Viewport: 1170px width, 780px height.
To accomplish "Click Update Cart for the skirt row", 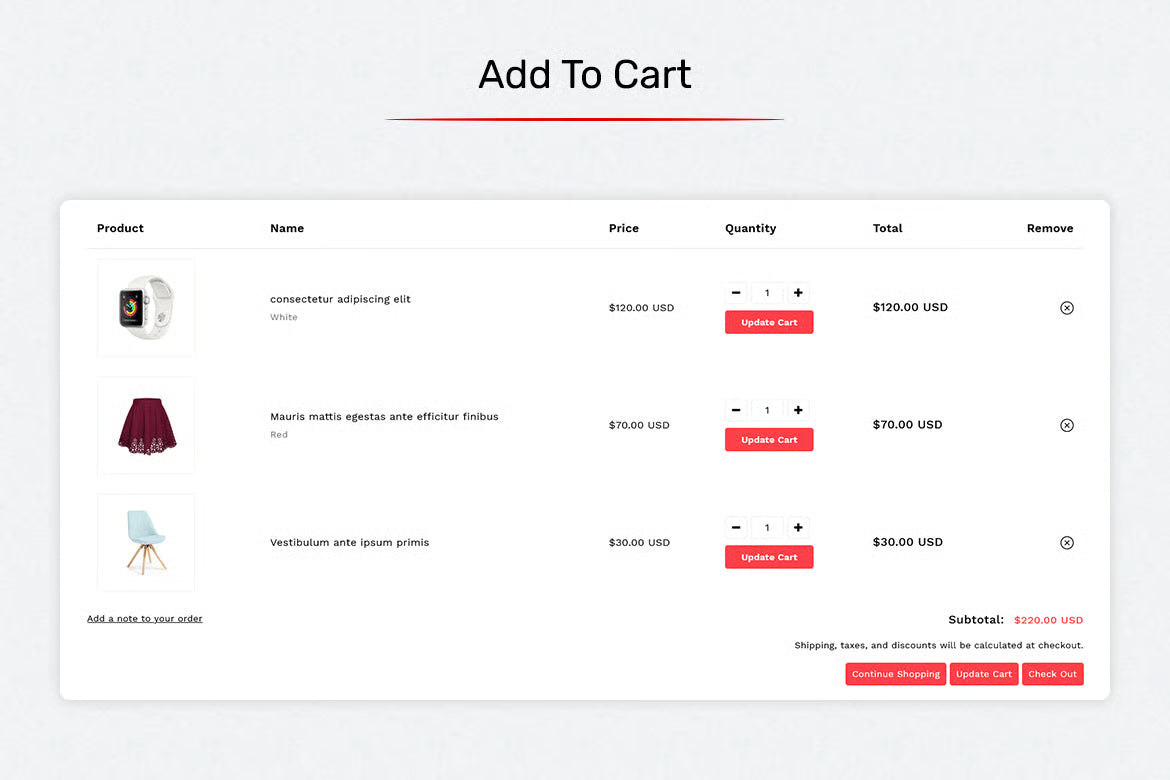I will [769, 439].
